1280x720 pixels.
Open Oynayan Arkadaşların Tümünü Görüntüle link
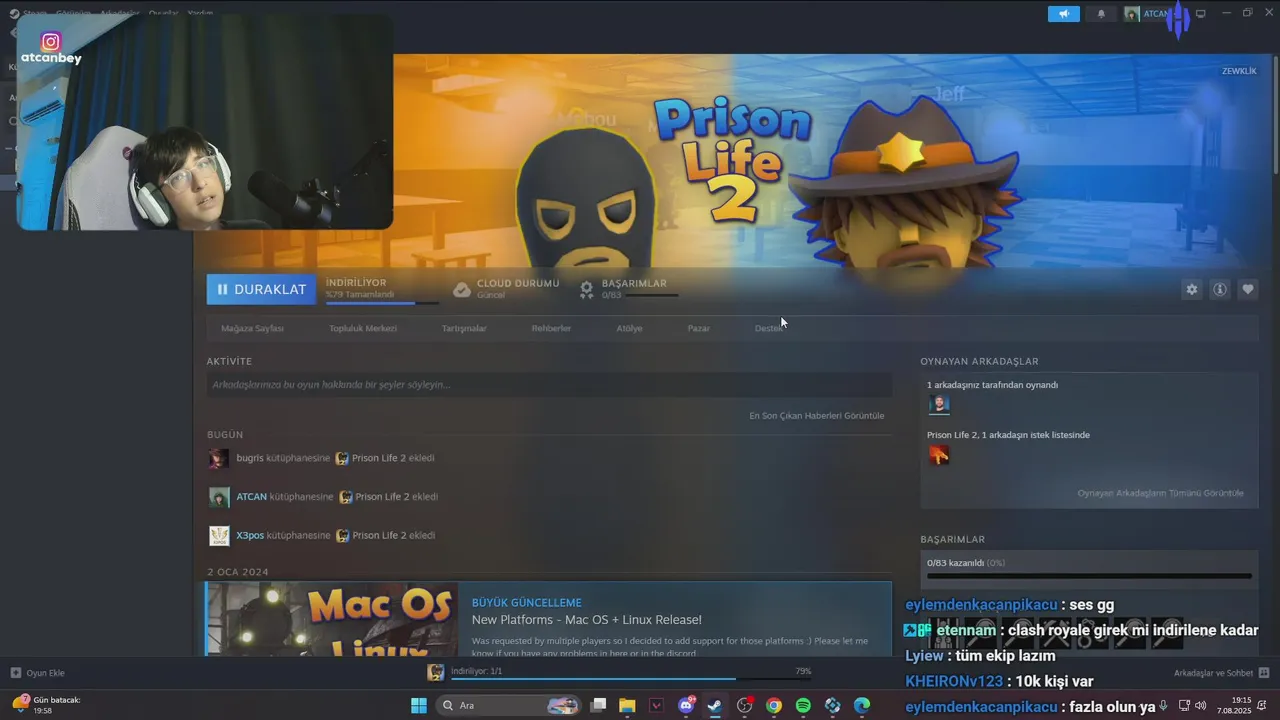(1160, 493)
